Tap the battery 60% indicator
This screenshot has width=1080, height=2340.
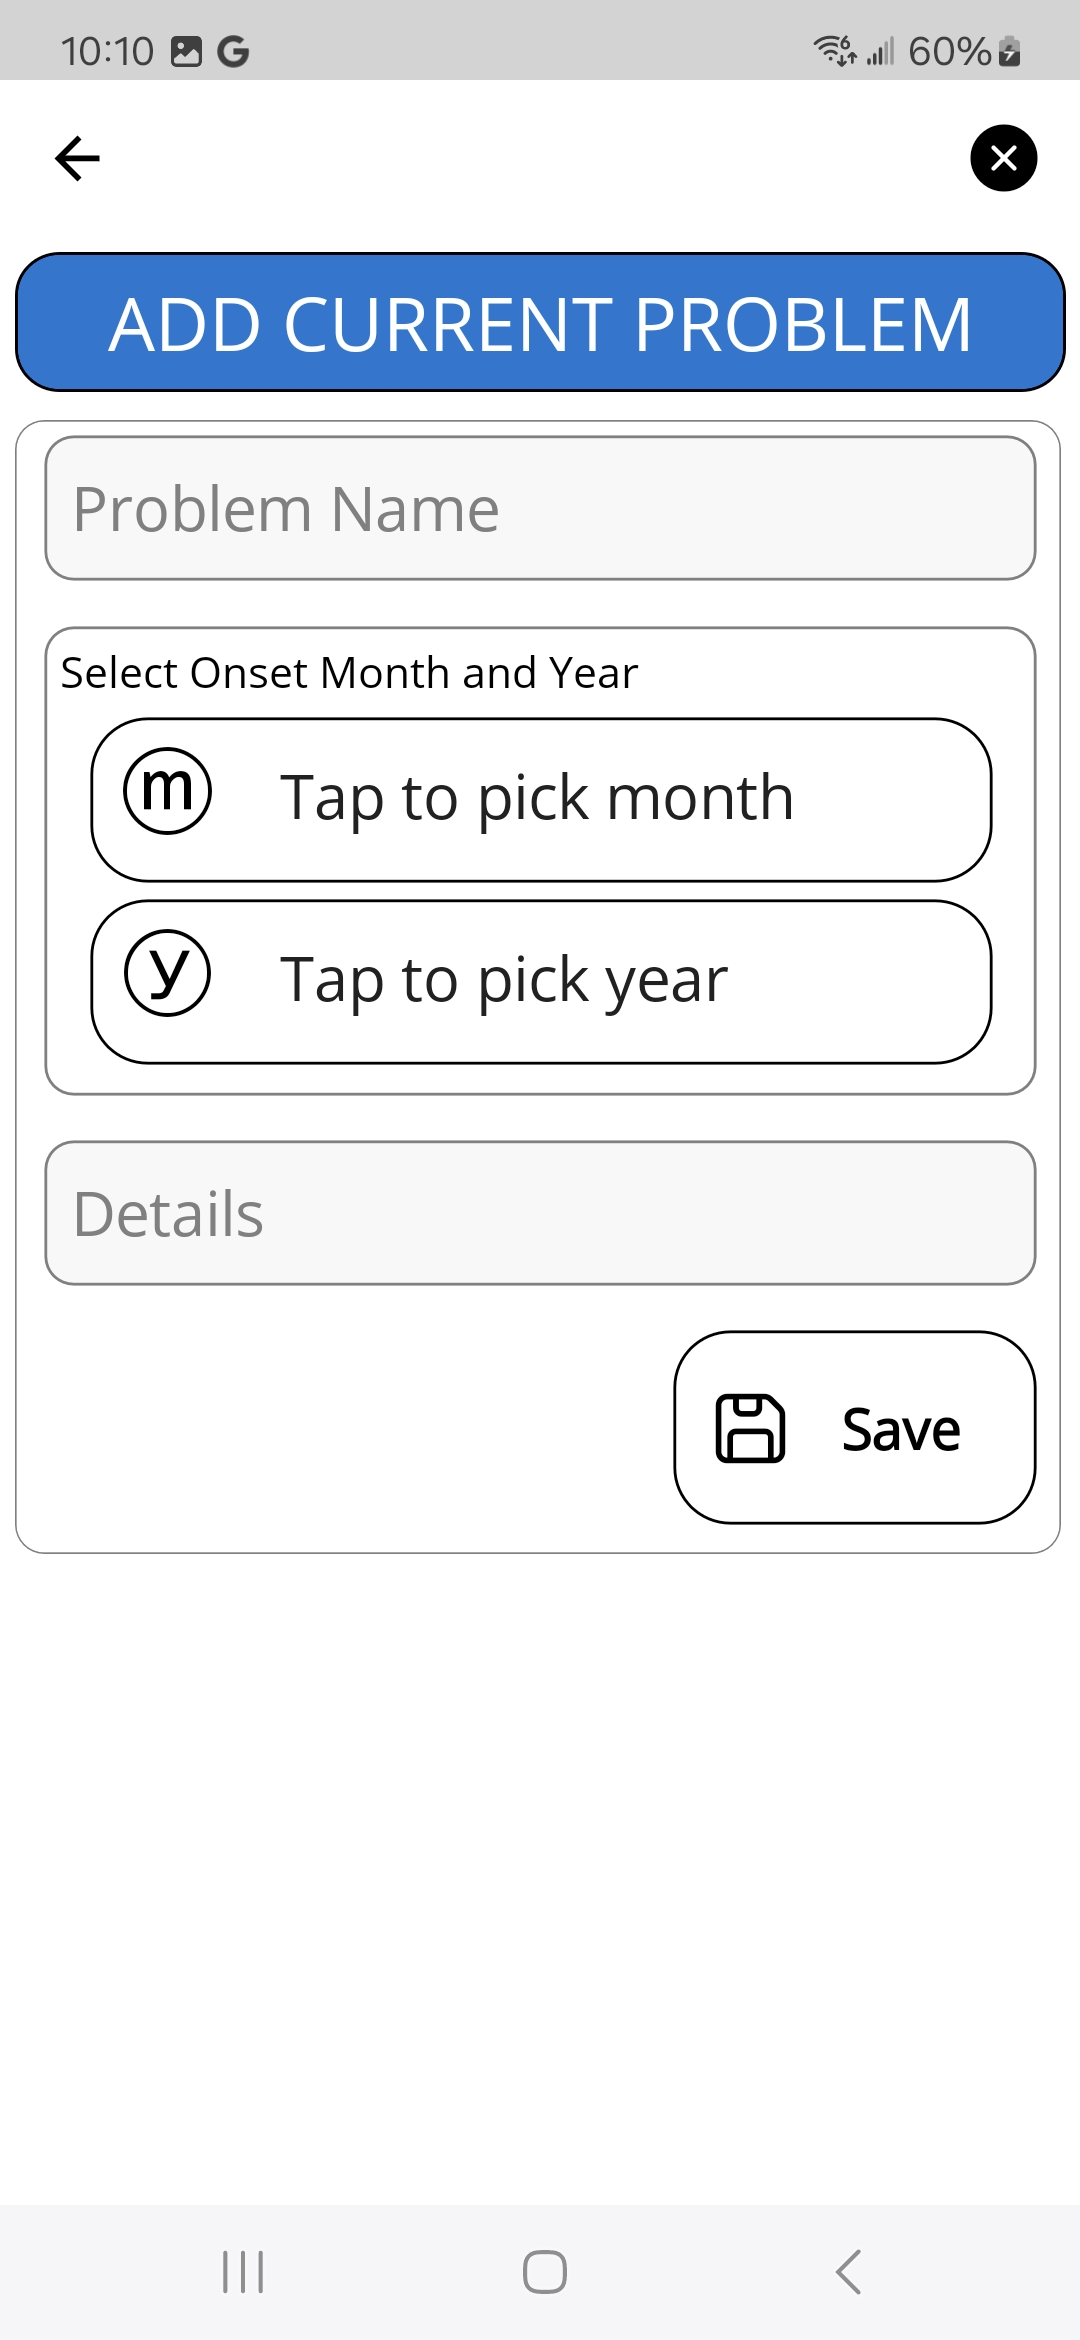pyautogui.click(x=964, y=51)
